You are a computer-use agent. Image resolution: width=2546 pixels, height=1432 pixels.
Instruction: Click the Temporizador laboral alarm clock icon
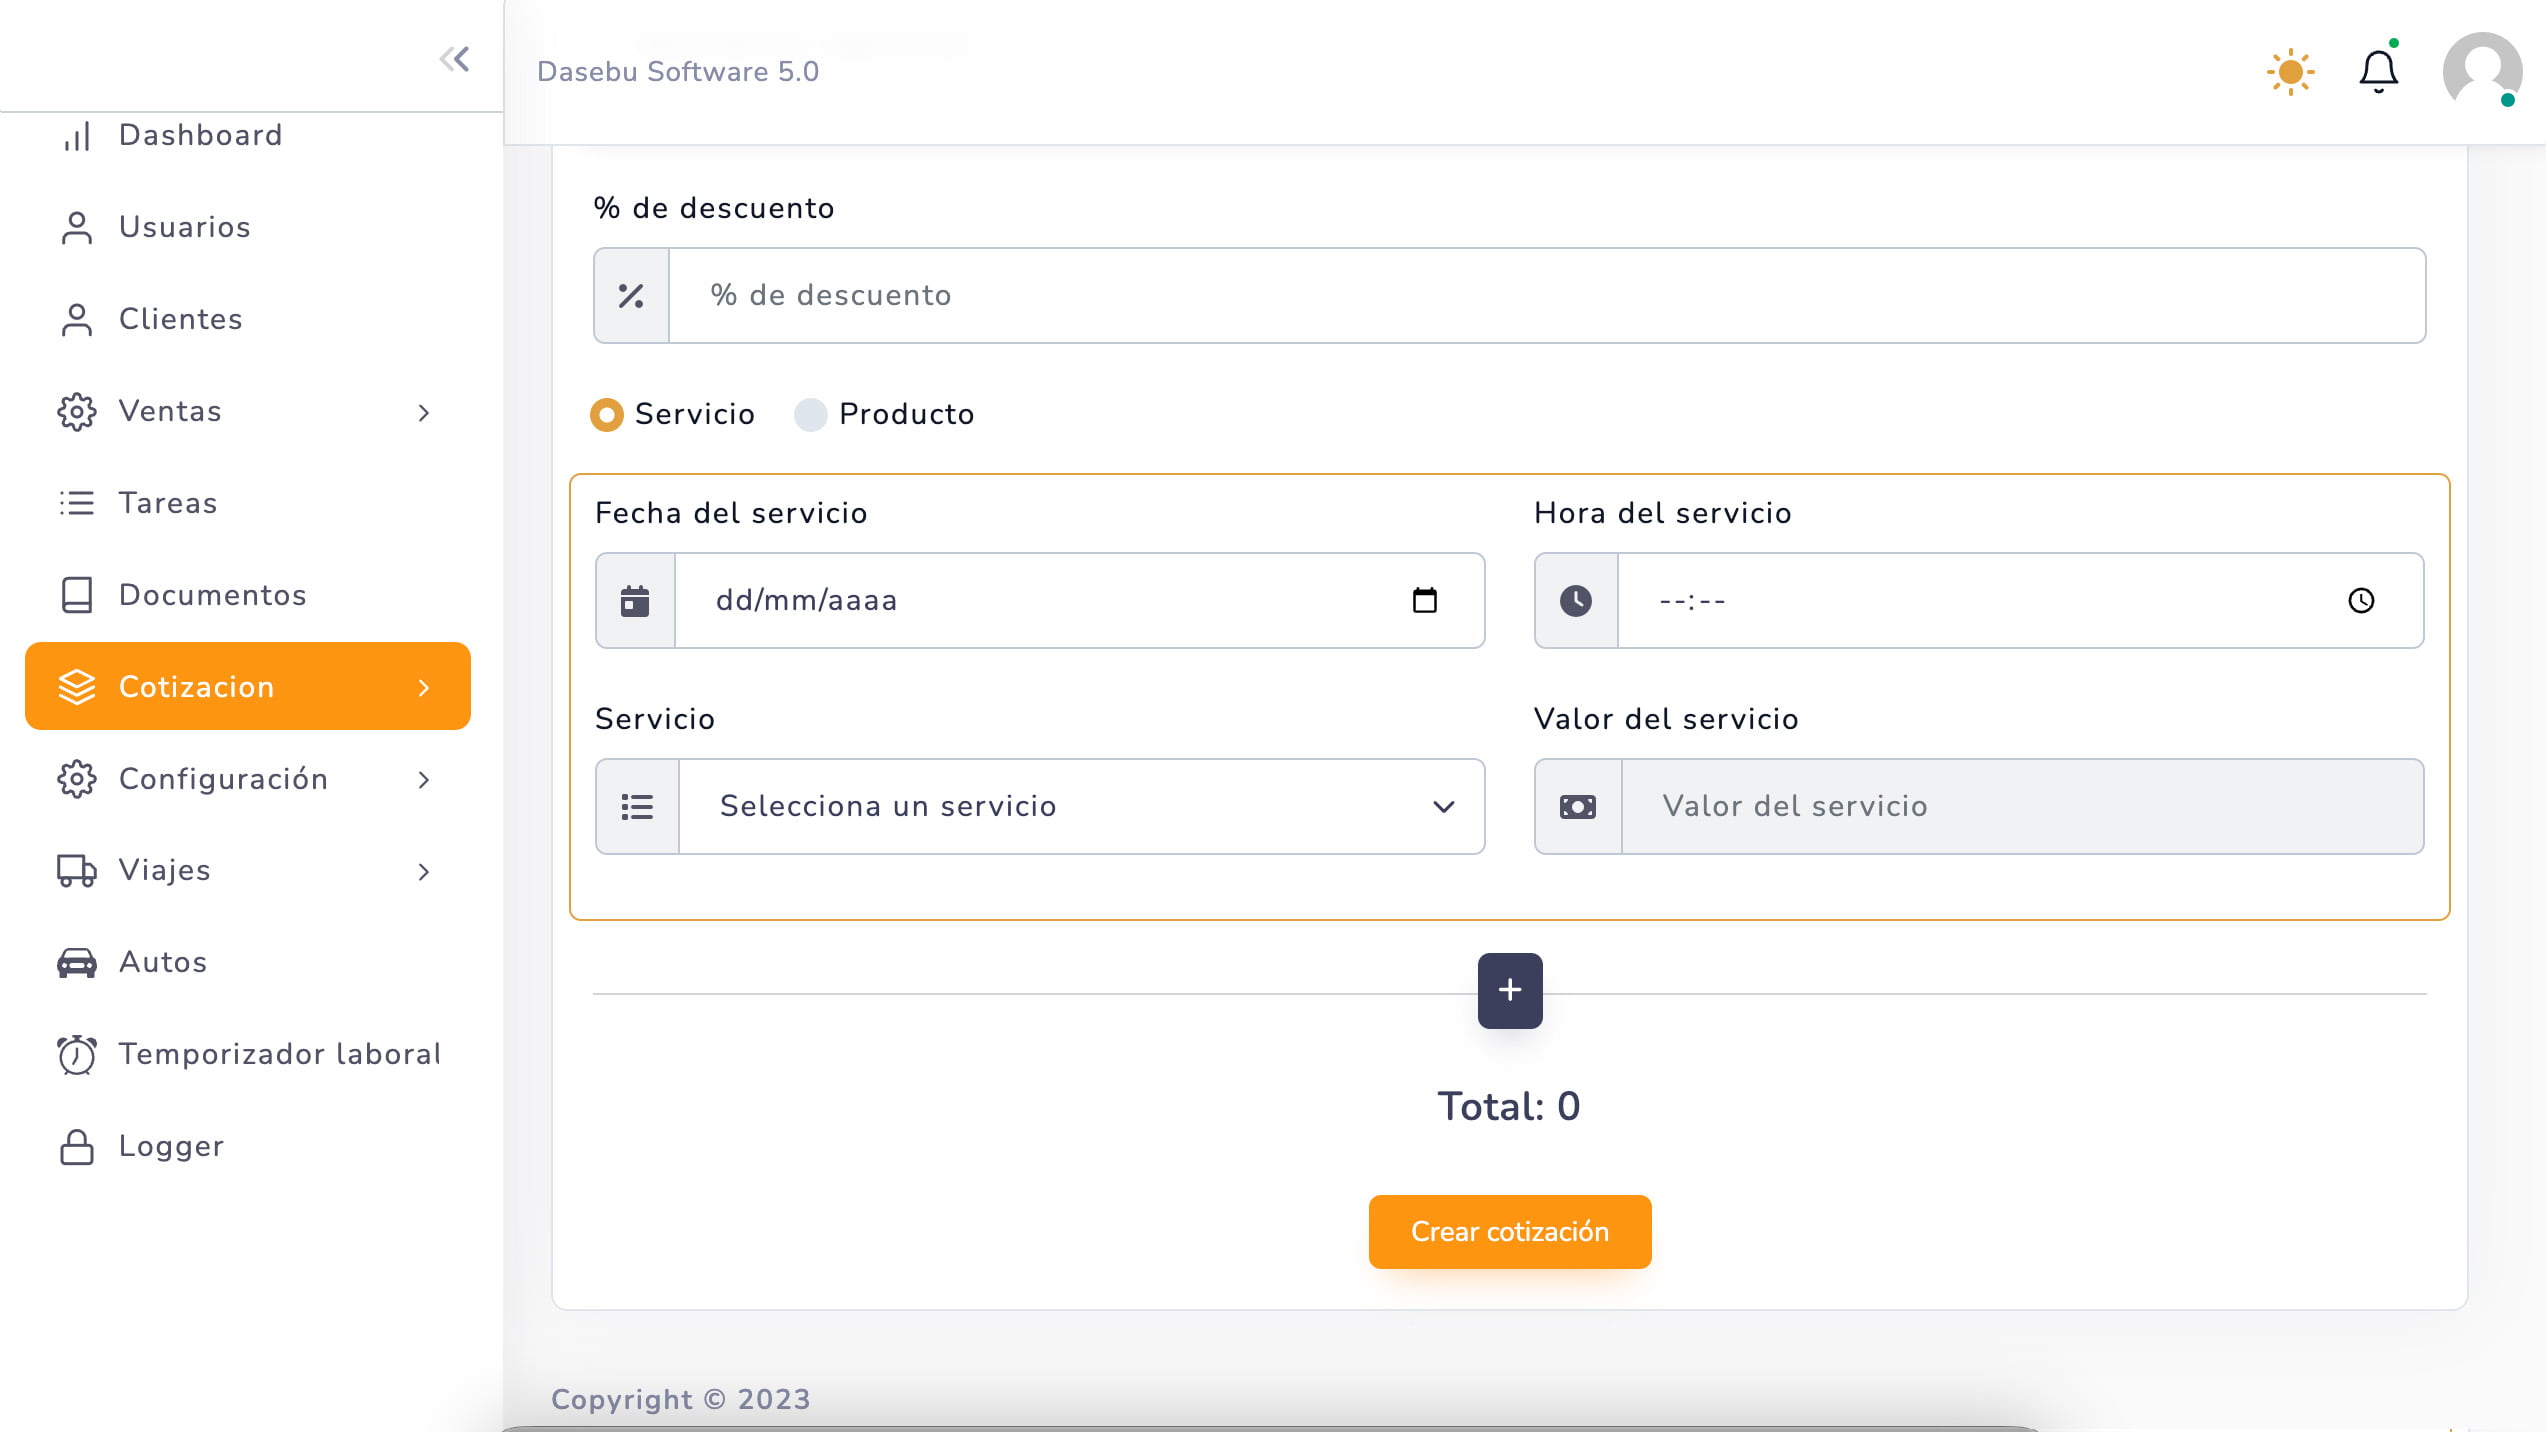[x=77, y=1055]
